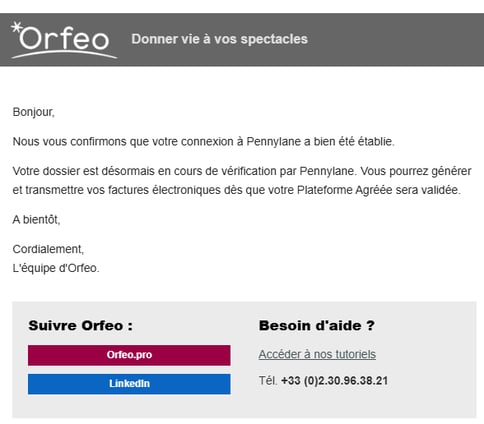This screenshot has width=484, height=424.
Task: Click the "Besoin d'aide ?" heading
Action: point(317,326)
